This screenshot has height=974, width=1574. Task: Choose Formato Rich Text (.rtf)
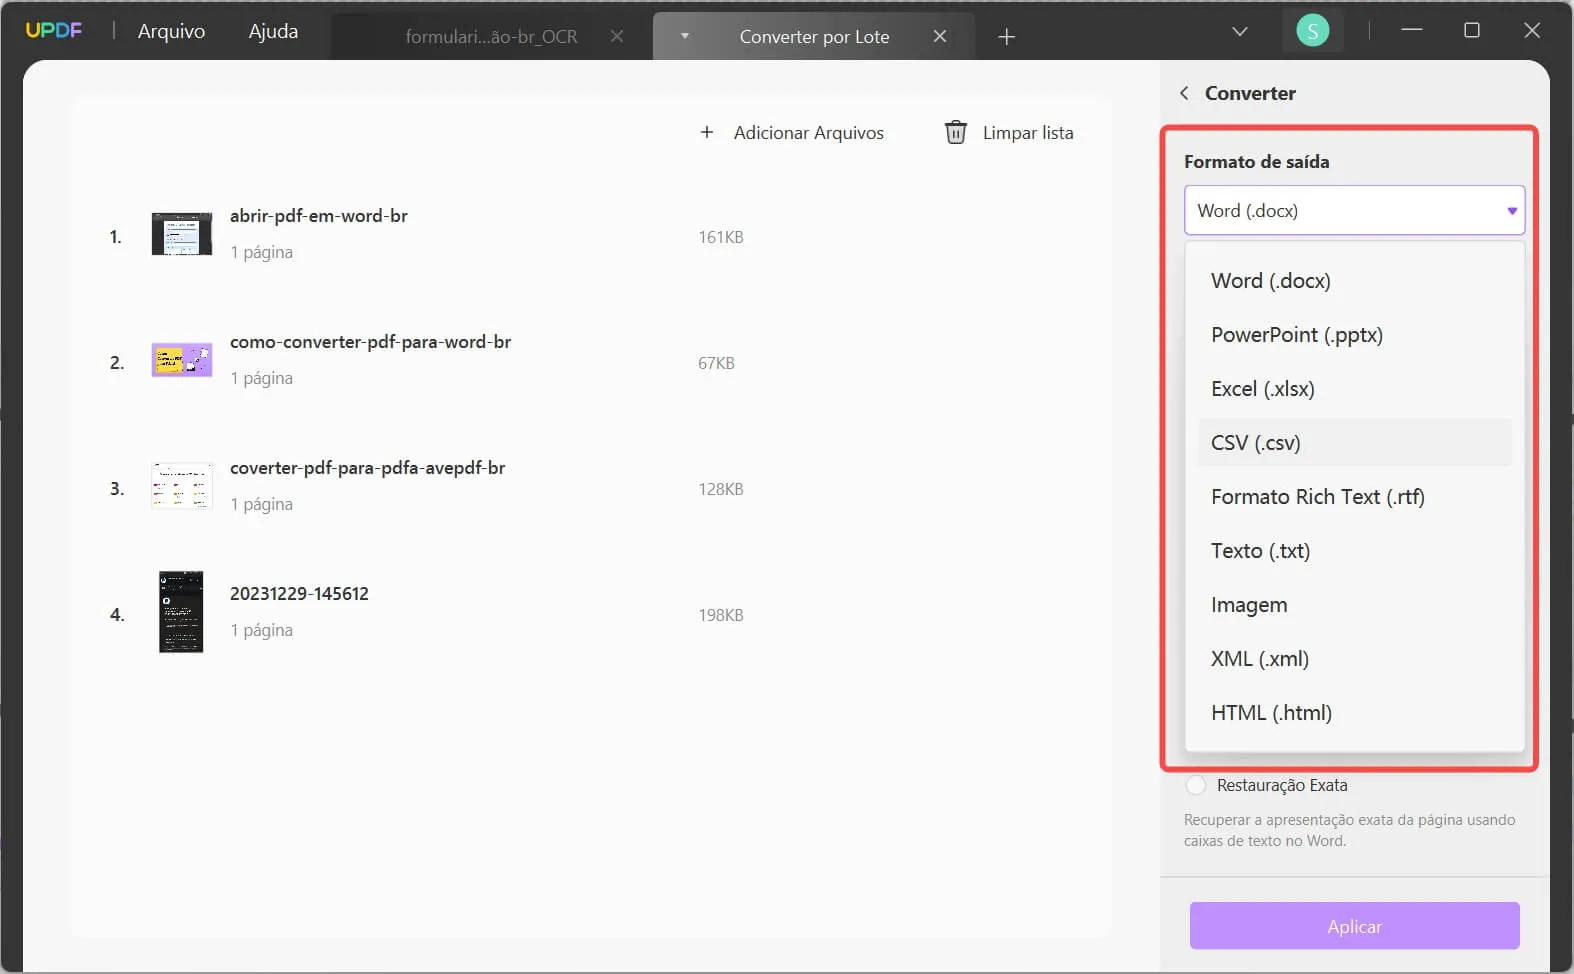1354,496
